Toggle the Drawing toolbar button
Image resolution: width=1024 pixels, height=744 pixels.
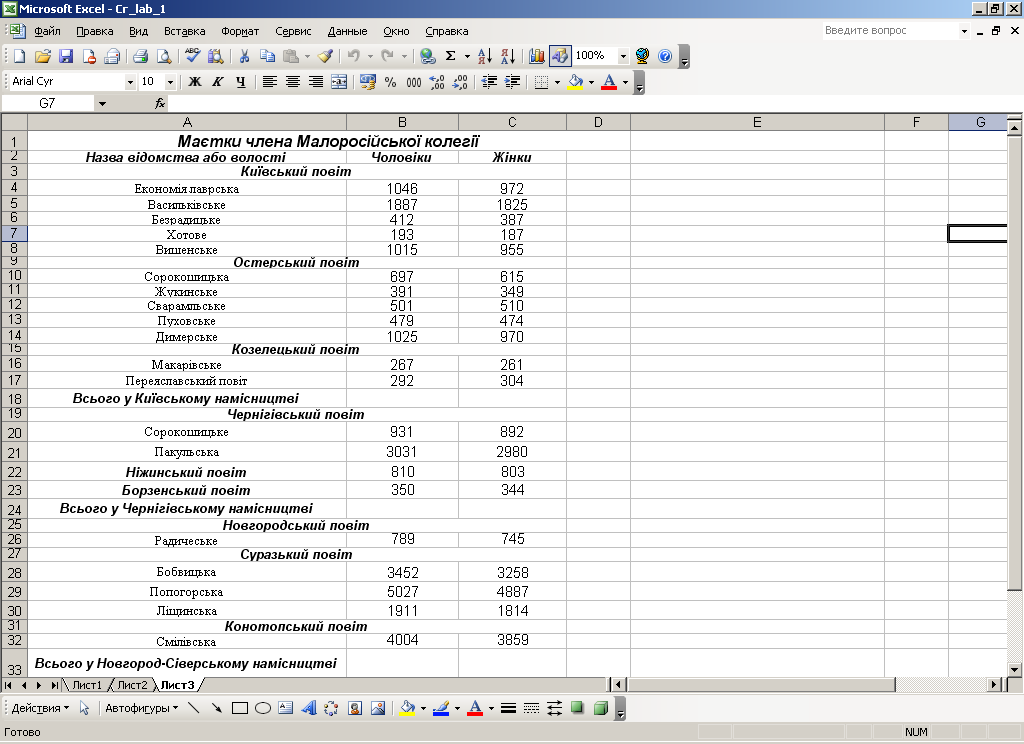pyautogui.click(x=560, y=56)
